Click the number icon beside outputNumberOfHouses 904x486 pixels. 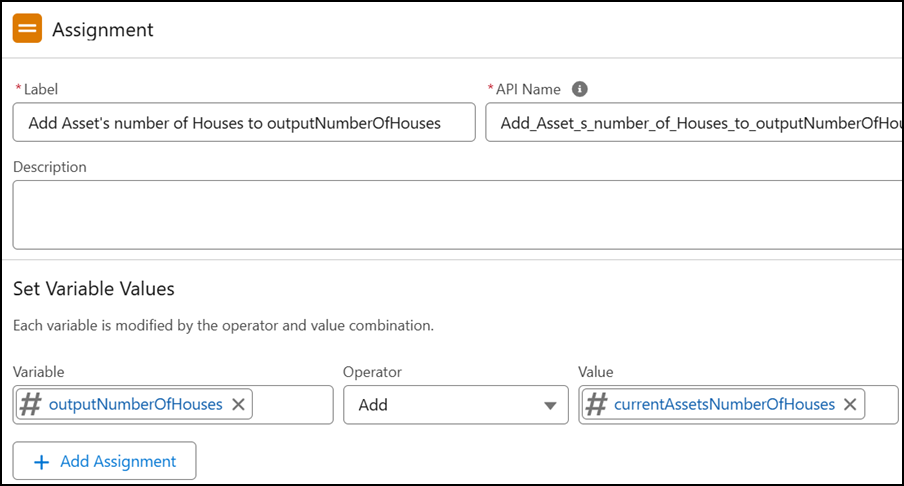(x=31, y=404)
